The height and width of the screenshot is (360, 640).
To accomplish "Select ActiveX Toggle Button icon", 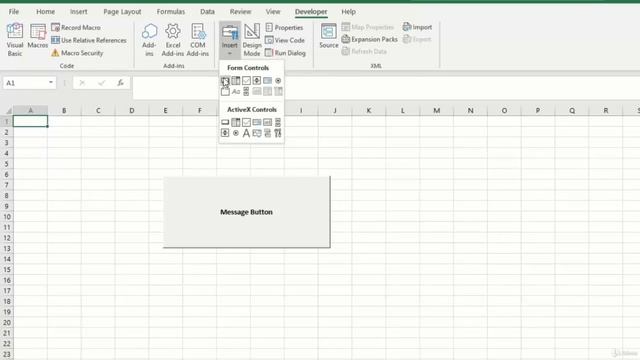I will (267, 133).
